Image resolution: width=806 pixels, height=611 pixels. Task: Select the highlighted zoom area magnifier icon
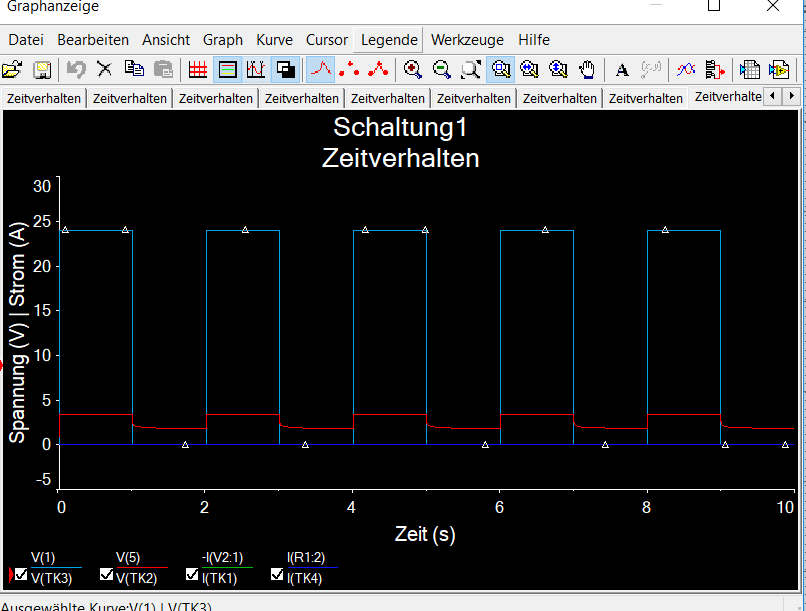[500, 69]
